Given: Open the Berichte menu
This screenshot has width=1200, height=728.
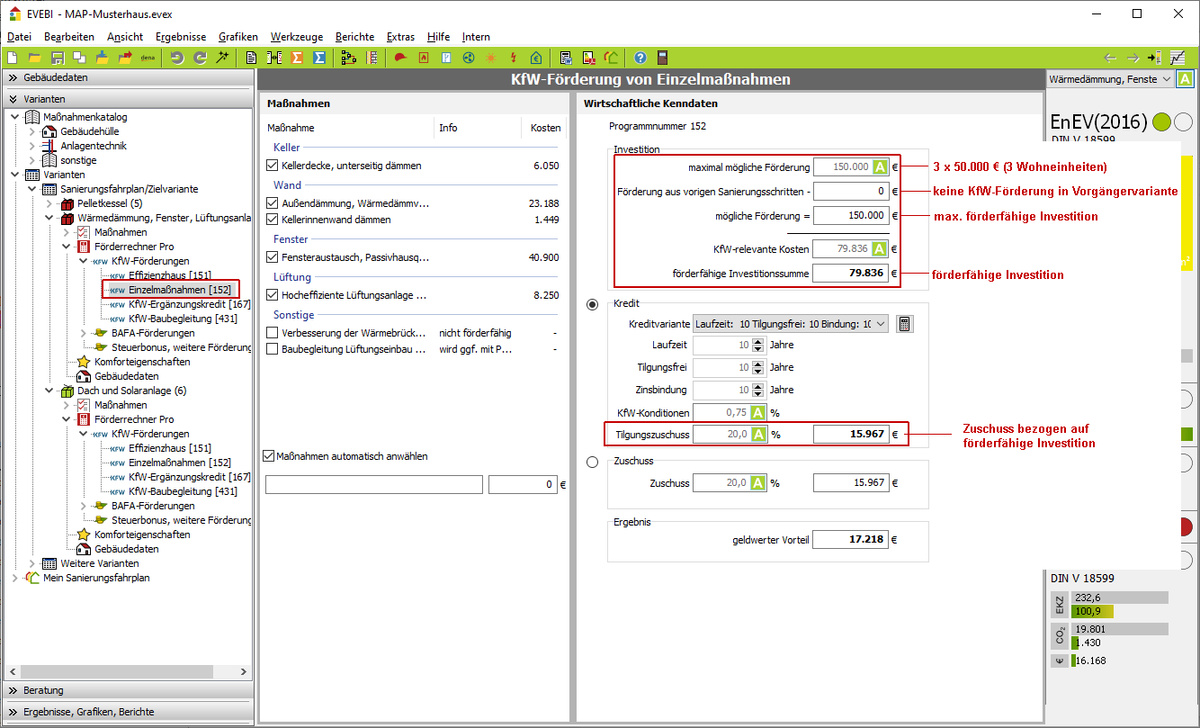Looking at the screenshot, I should coord(355,37).
